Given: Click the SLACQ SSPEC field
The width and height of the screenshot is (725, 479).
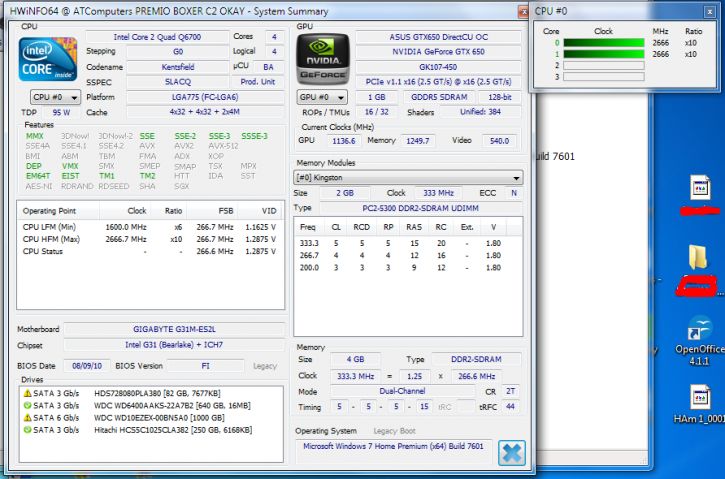Looking at the screenshot, I should click(178, 82).
